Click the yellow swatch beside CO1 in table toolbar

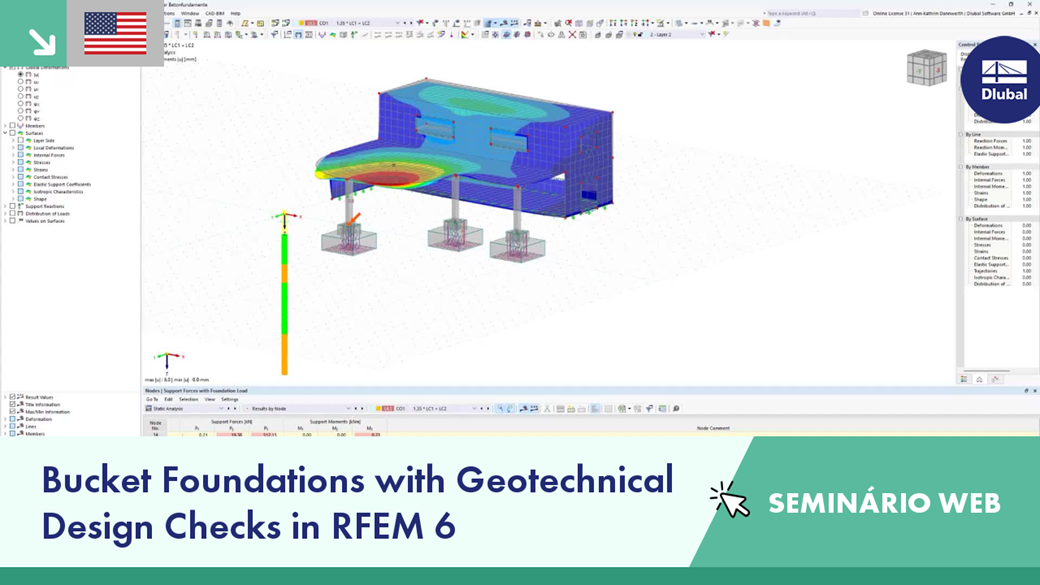(x=378, y=409)
